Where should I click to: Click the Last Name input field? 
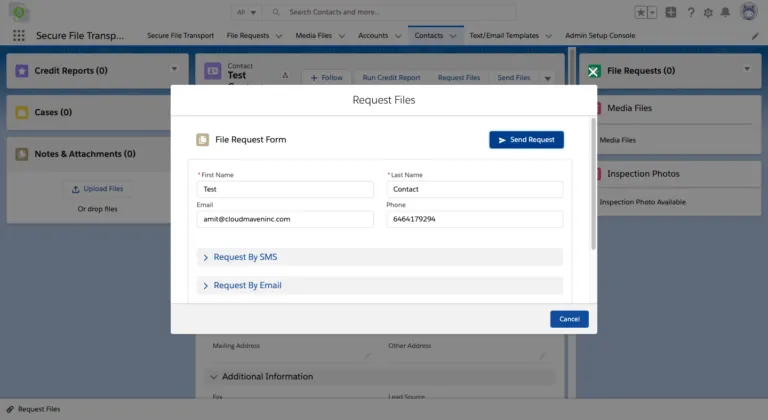[x=475, y=189]
